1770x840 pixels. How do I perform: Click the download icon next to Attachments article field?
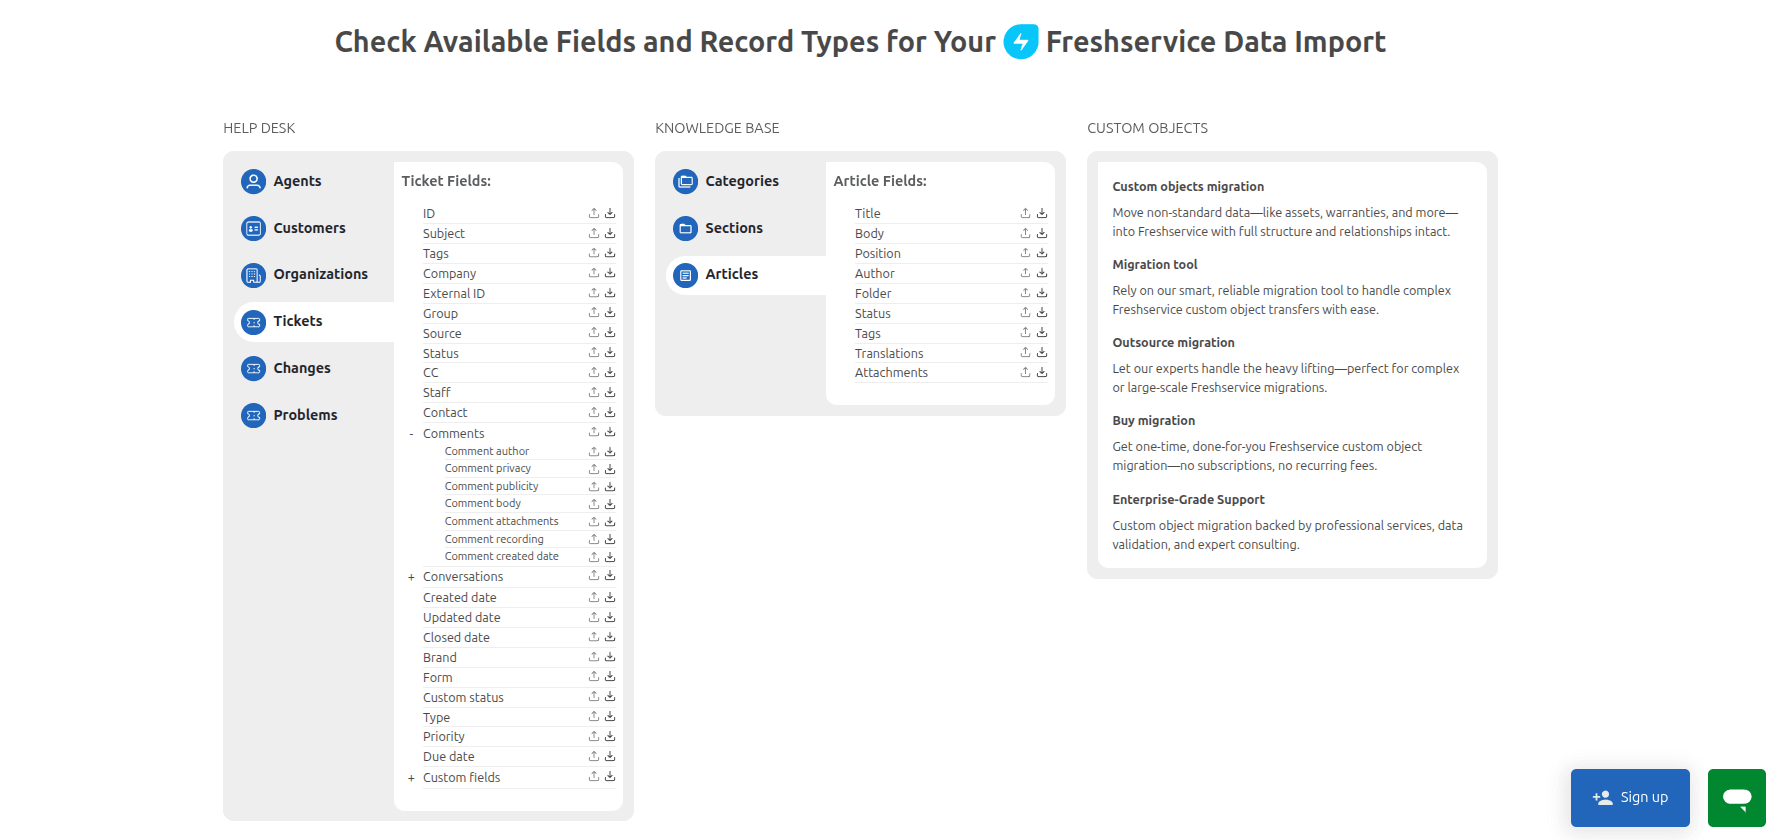pos(1041,372)
